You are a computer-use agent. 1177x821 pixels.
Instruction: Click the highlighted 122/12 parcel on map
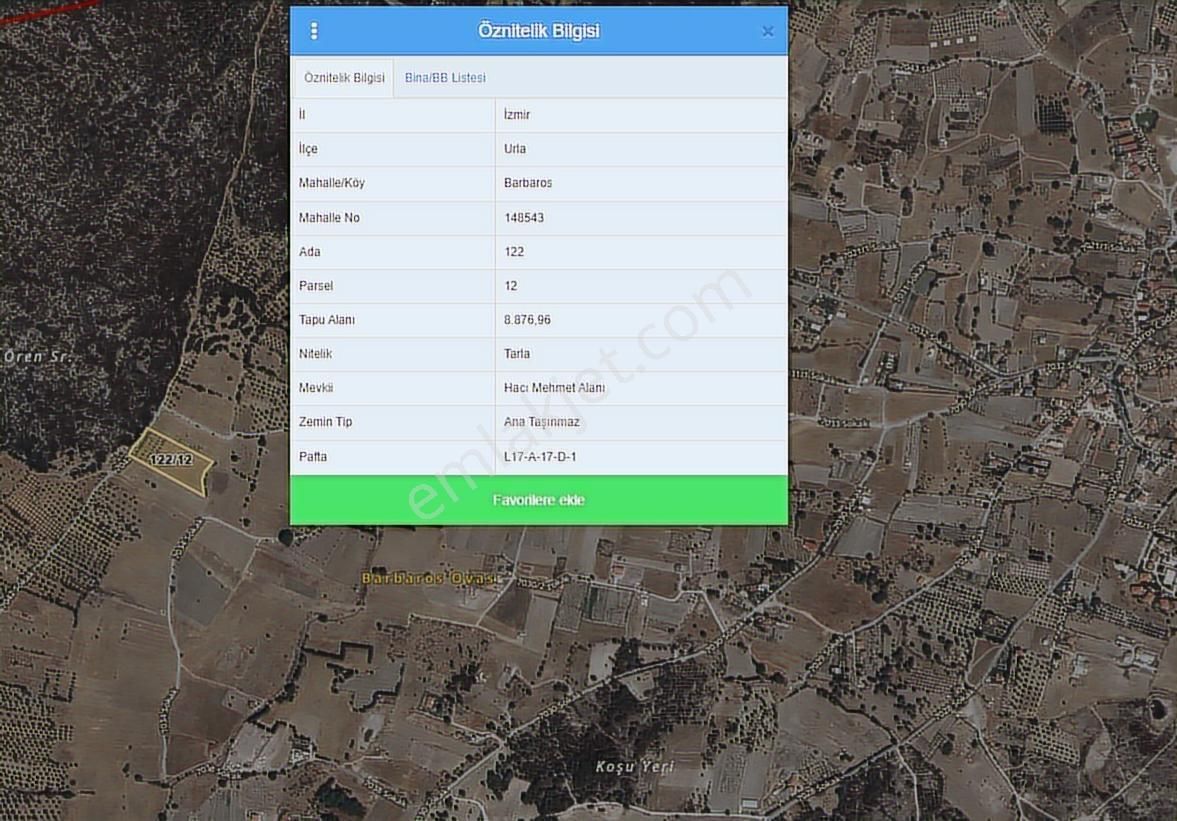coord(171,460)
